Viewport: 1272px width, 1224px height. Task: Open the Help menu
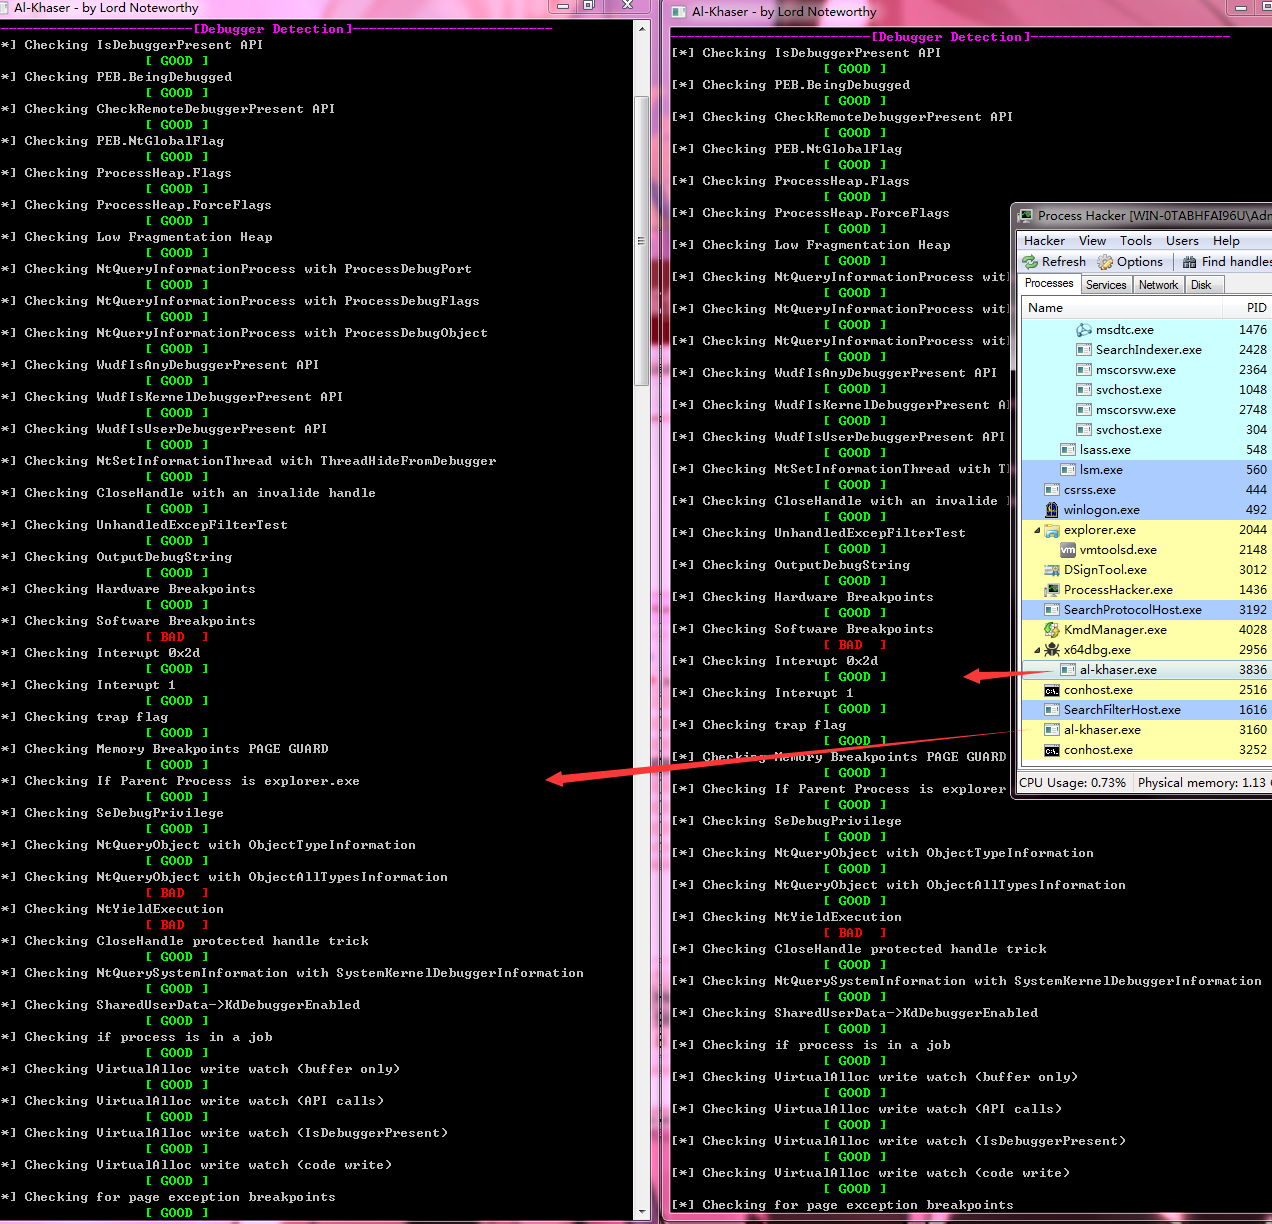(1226, 241)
